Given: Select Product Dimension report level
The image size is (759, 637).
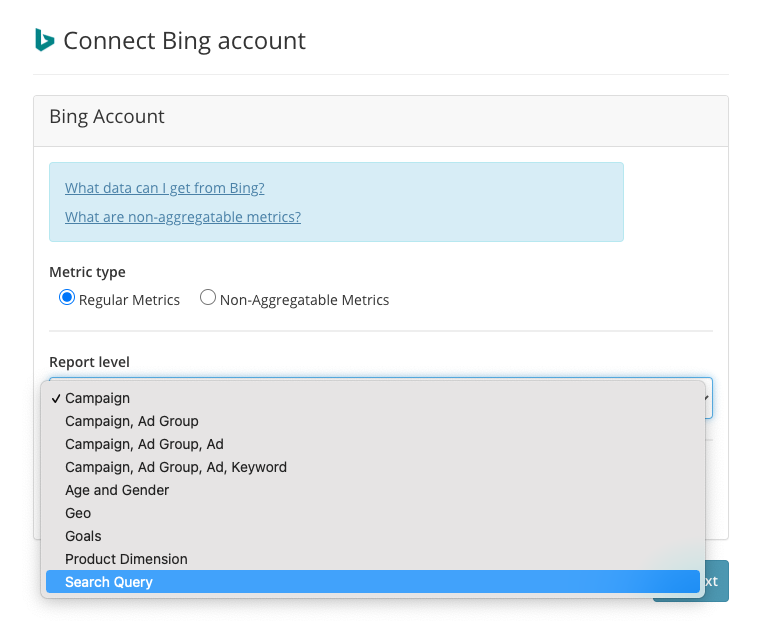Looking at the screenshot, I should point(126,559).
